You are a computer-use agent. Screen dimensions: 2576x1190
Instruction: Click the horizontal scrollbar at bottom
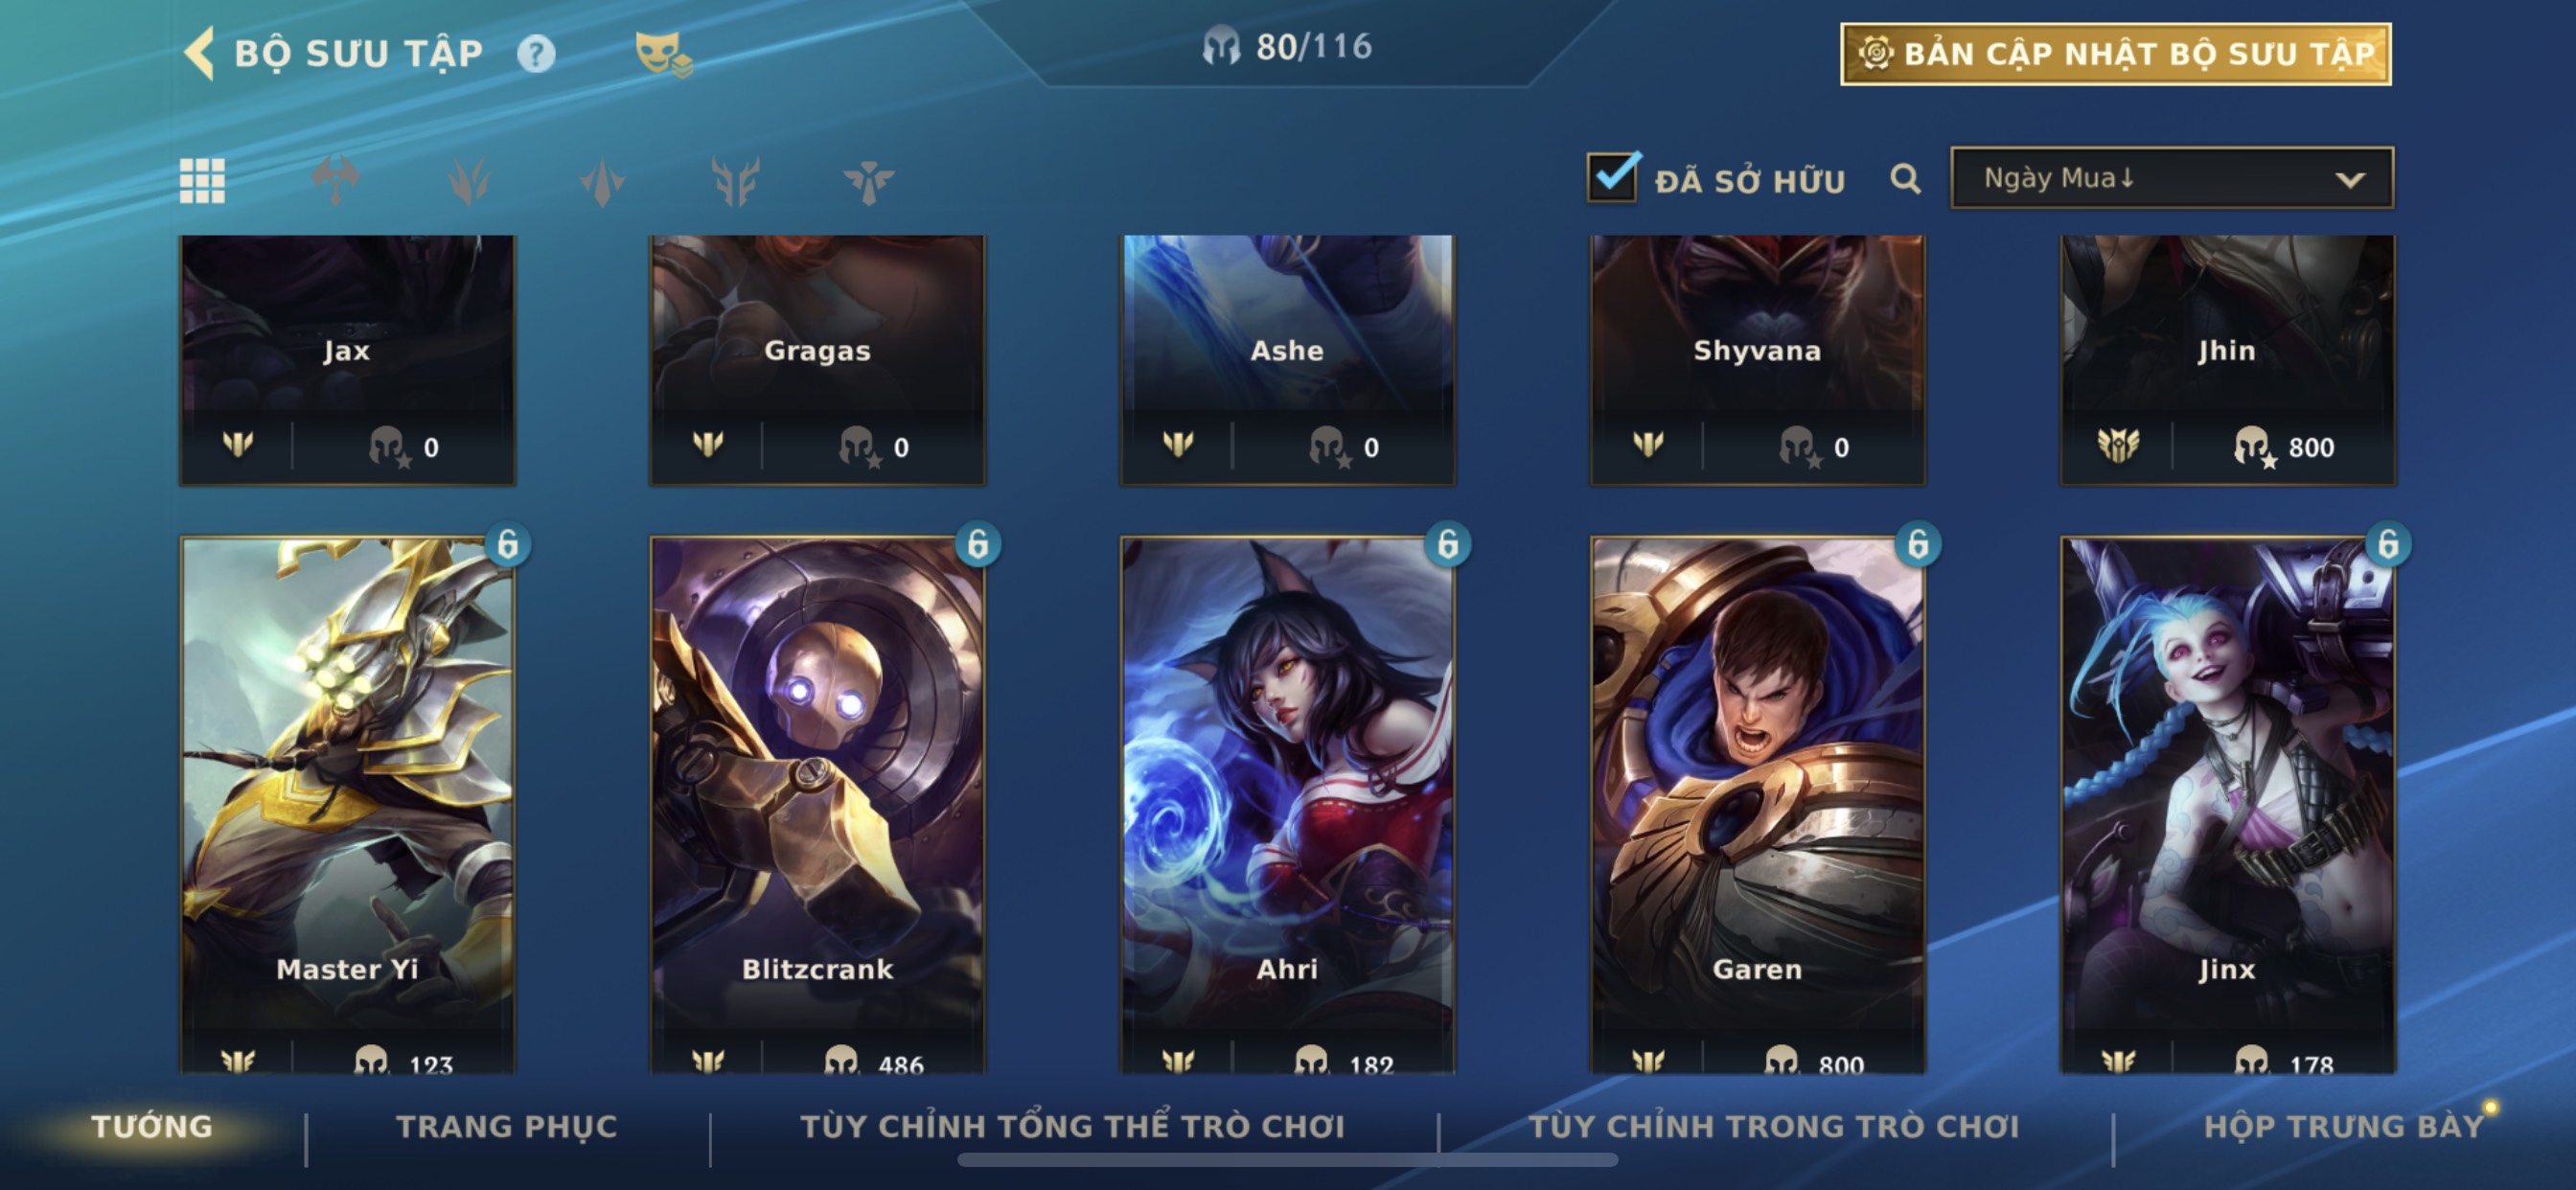point(1287,1160)
